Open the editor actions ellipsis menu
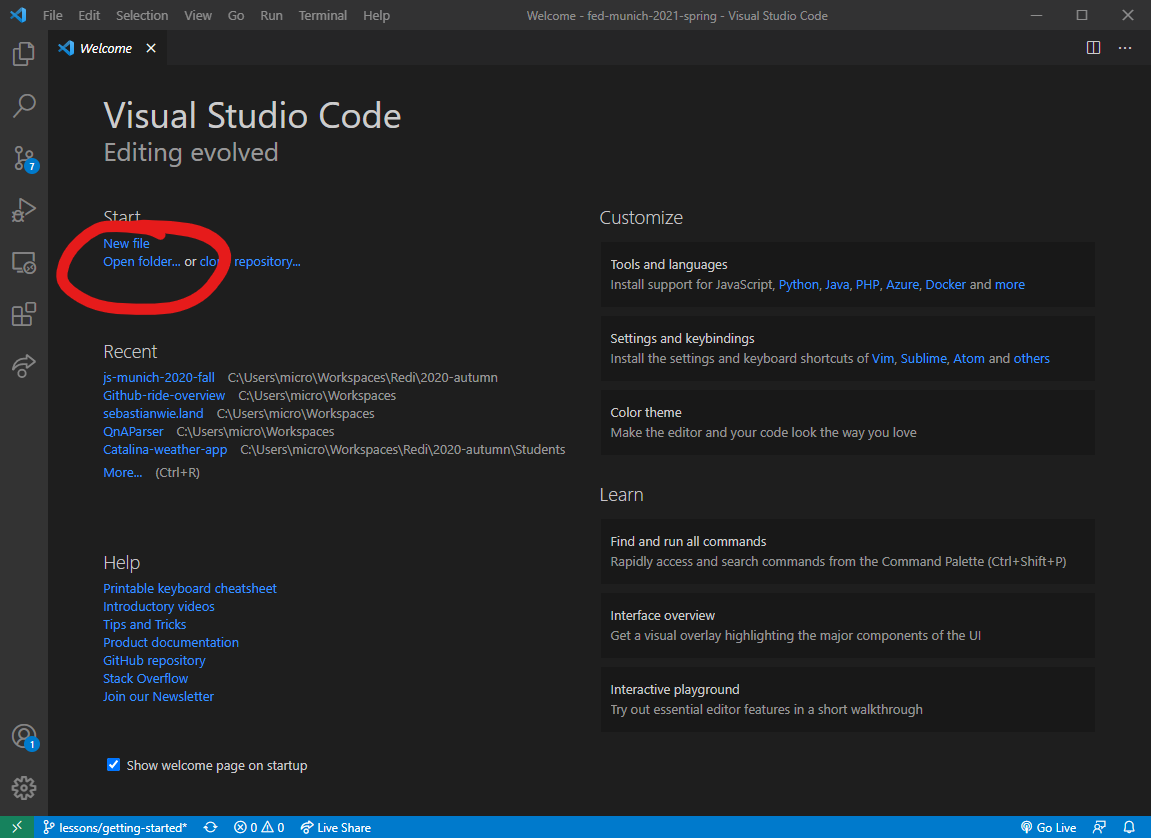The height and width of the screenshot is (838, 1151). click(1125, 47)
